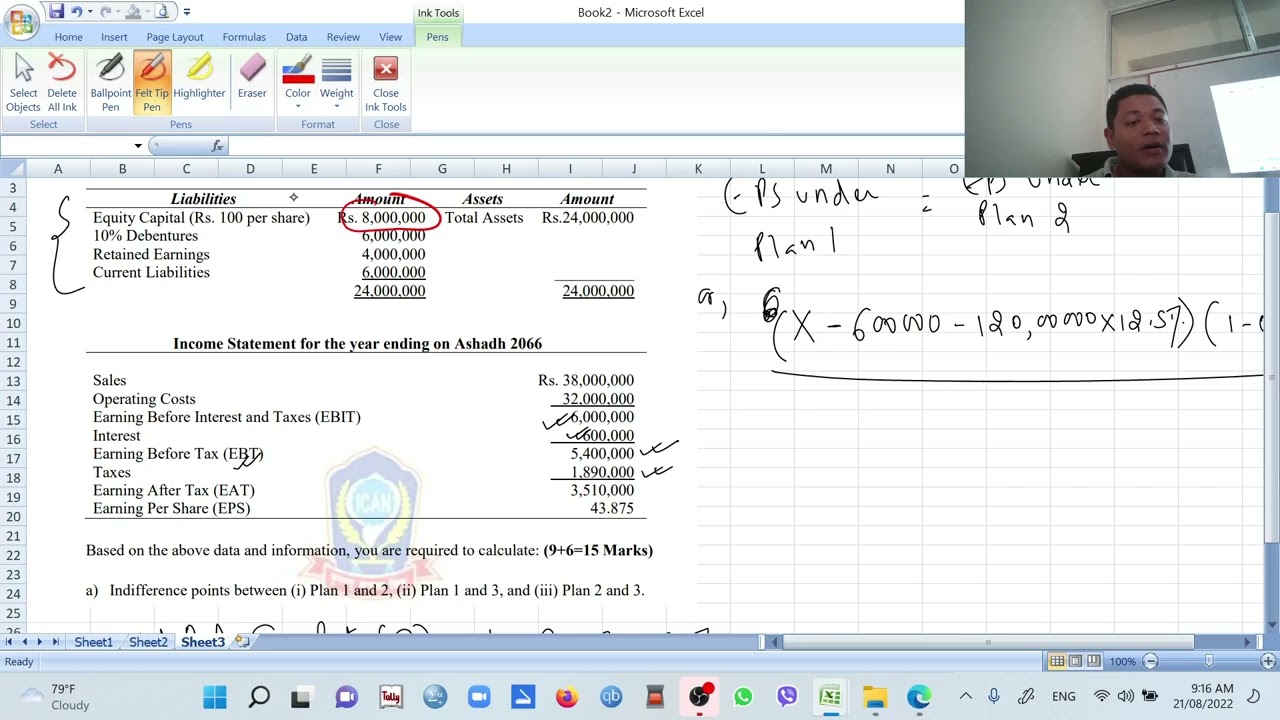Click the Earning Per Share value 43.875
This screenshot has height=720, width=1280.
[x=612, y=508]
